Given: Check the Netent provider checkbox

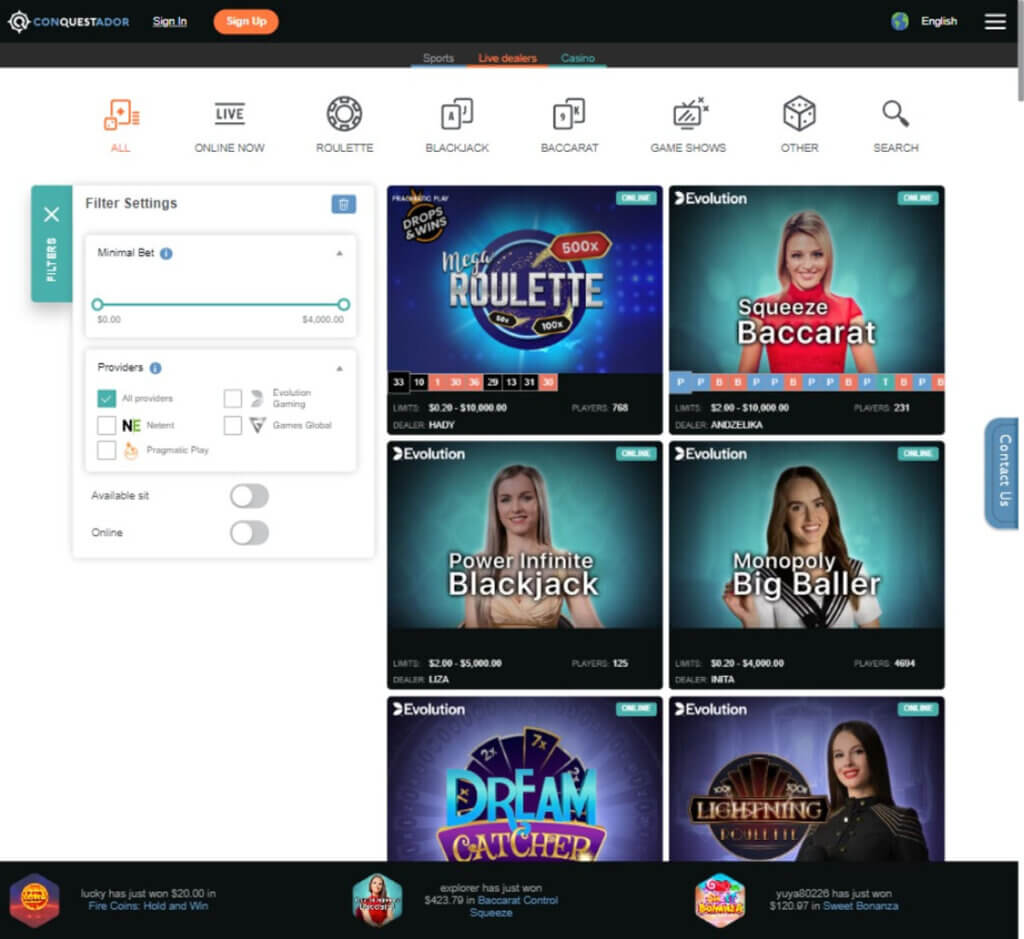Looking at the screenshot, I should click(106, 425).
